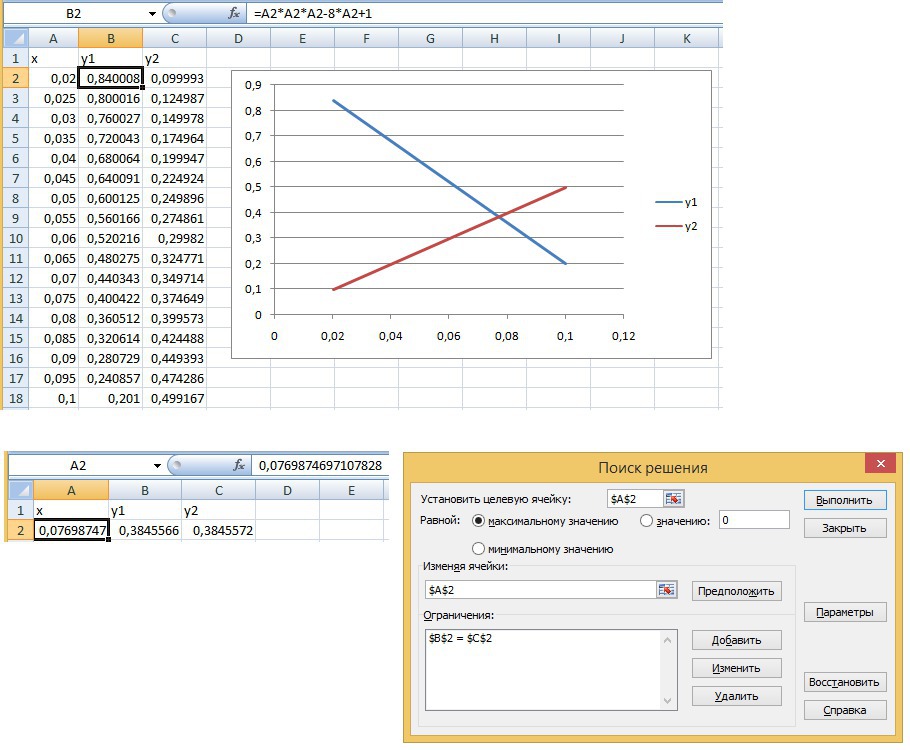Click range selector icon beside target cell field
This screenshot has height=750, width=910.
(x=674, y=499)
